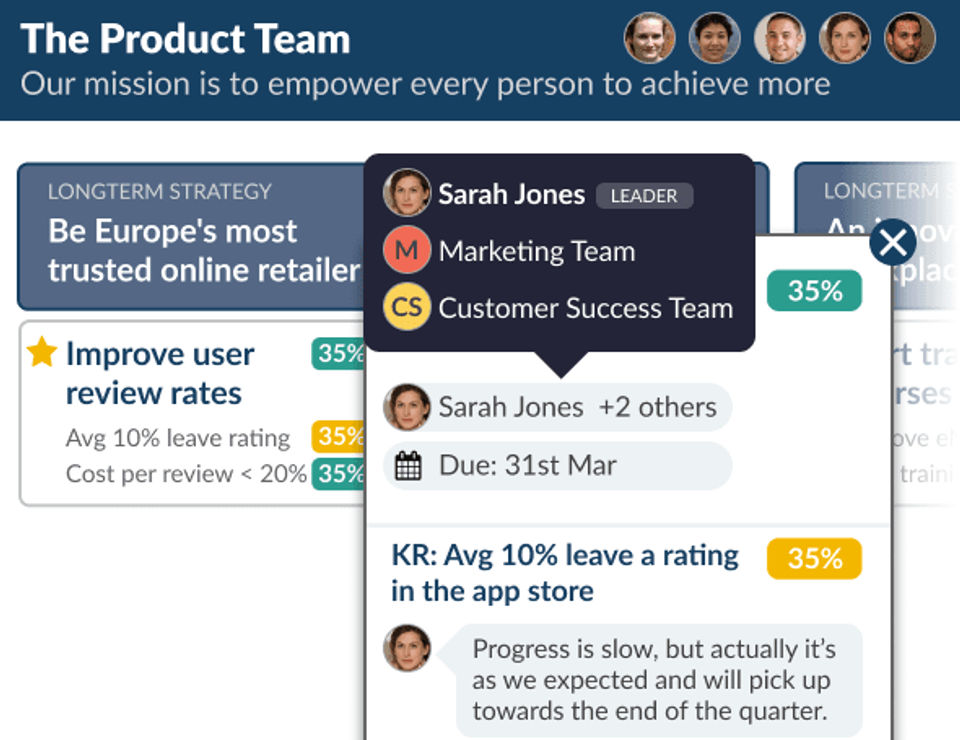Click the LEADER badge next to Sarah Jones

click(x=644, y=196)
